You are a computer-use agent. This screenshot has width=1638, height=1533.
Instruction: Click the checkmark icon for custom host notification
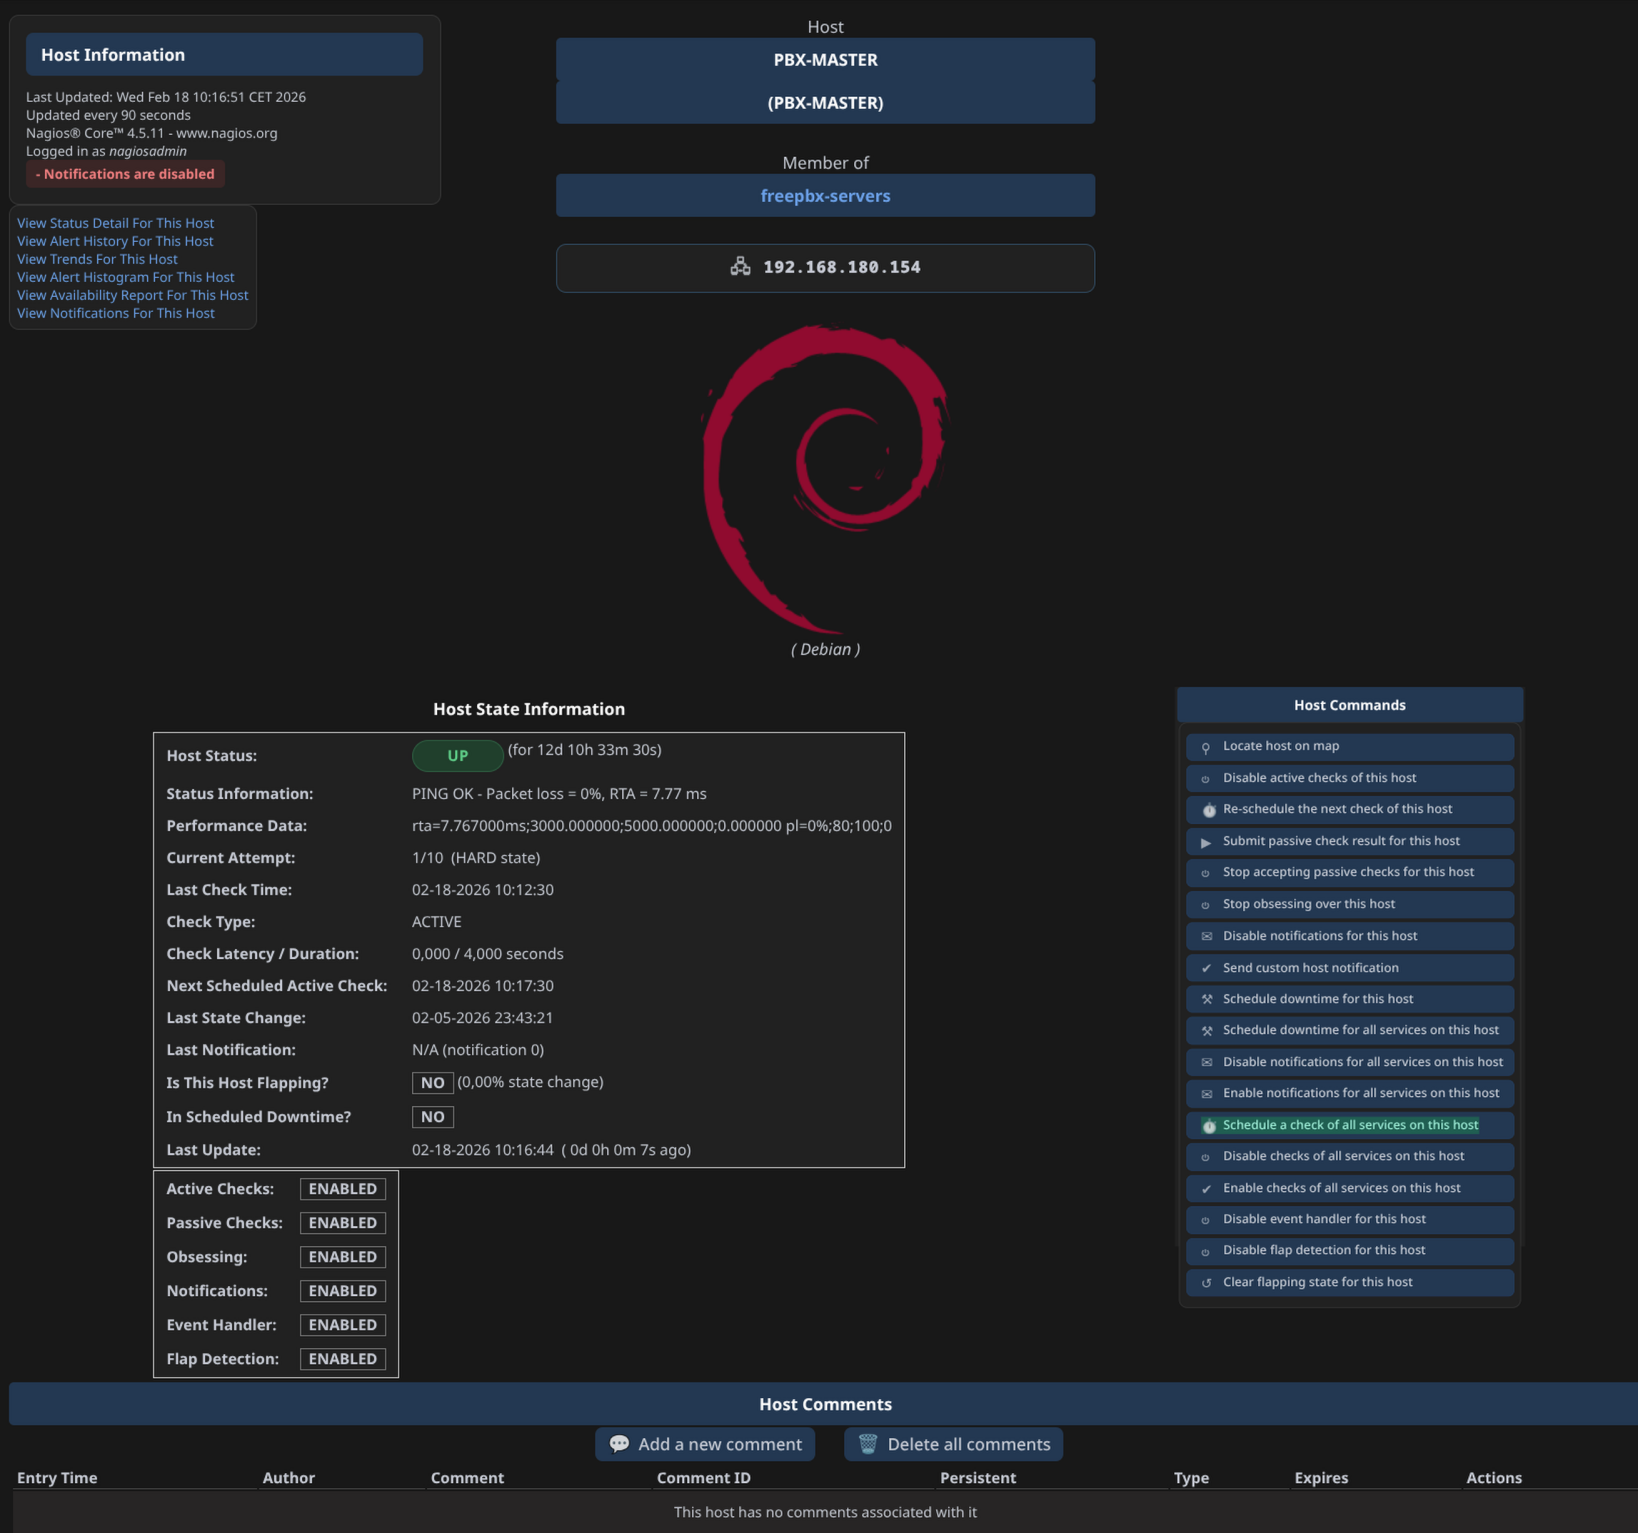point(1206,968)
